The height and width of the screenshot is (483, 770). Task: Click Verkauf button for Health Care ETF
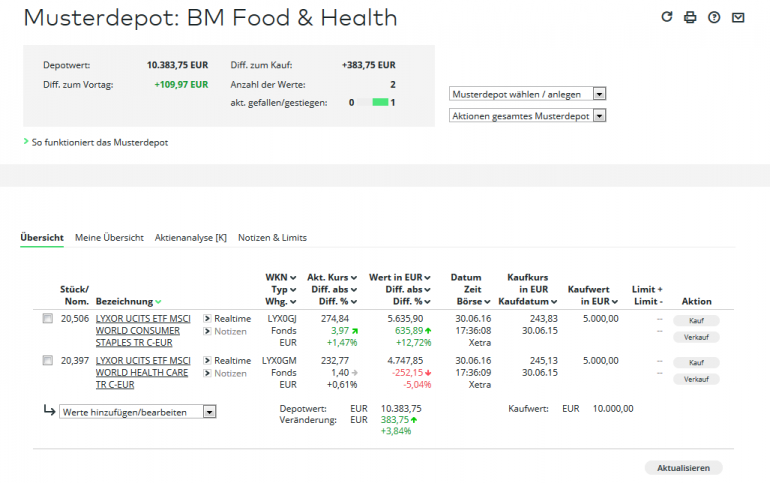point(696,379)
